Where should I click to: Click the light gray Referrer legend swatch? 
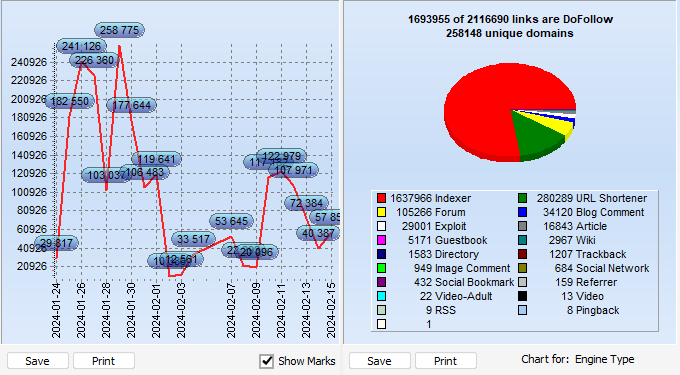pos(523,282)
